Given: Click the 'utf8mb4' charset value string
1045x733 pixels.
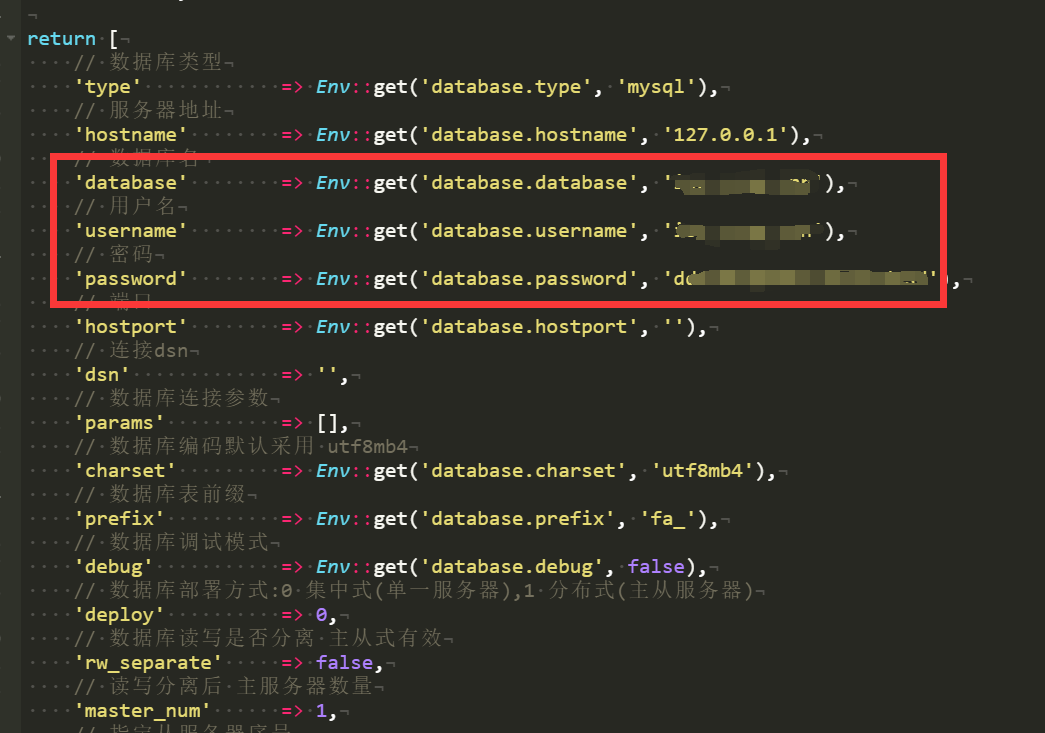Looking at the screenshot, I should tap(701, 471).
